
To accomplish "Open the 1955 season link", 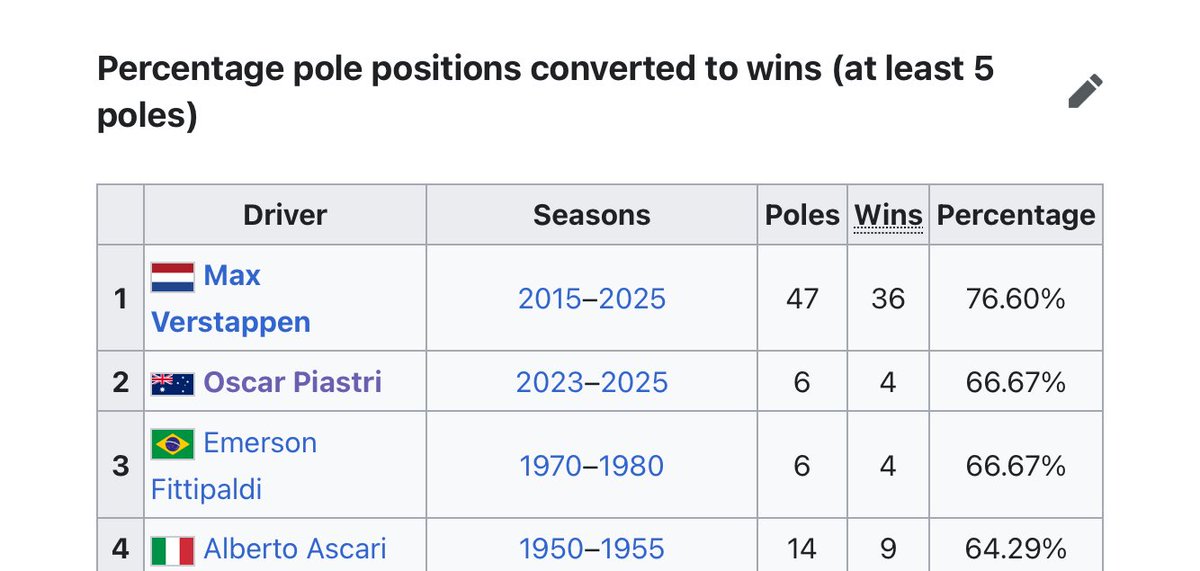I will (x=631, y=549).
